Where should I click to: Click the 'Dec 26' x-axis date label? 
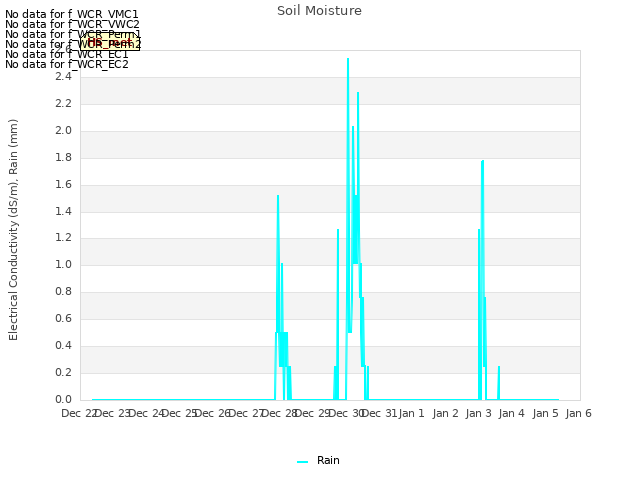pyautogui.click(x=213, y=413)
